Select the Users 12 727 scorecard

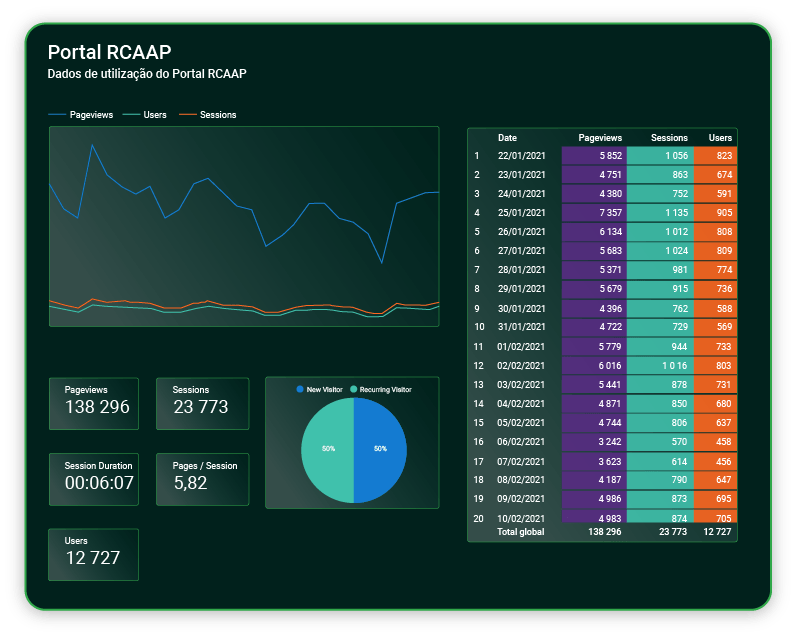(x=94, y=555)
